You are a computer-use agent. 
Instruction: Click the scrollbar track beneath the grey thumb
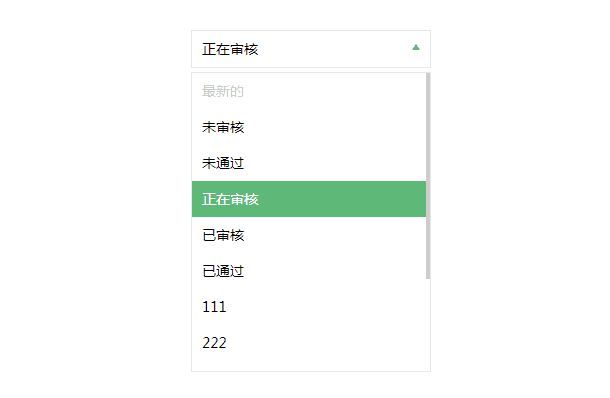pos(428,325)
